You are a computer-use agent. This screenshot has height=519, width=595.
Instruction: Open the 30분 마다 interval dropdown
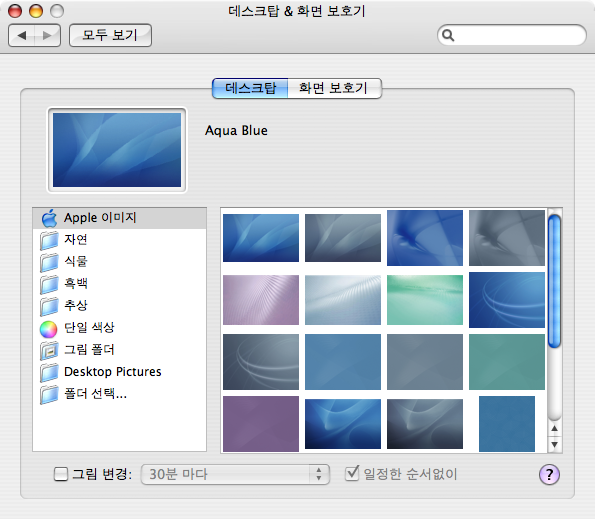pyautogui.click(x=235, y=474)
